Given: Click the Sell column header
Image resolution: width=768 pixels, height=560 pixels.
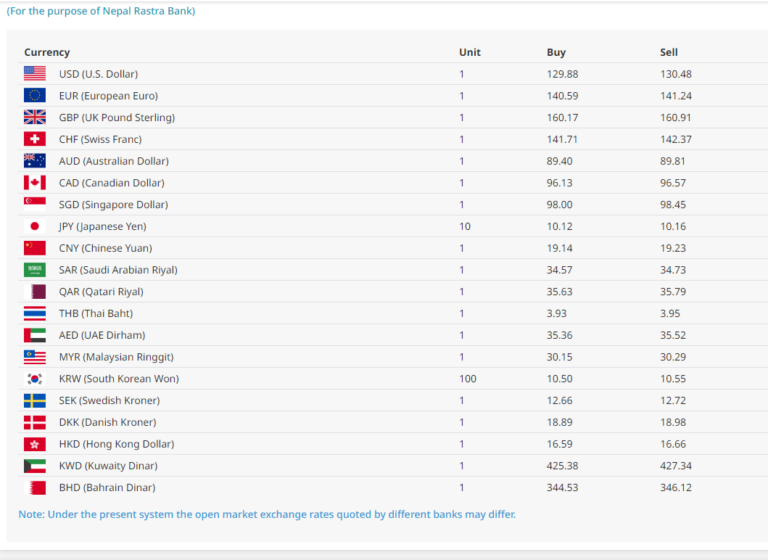Looking at the screenshot, I should point(668,52).
